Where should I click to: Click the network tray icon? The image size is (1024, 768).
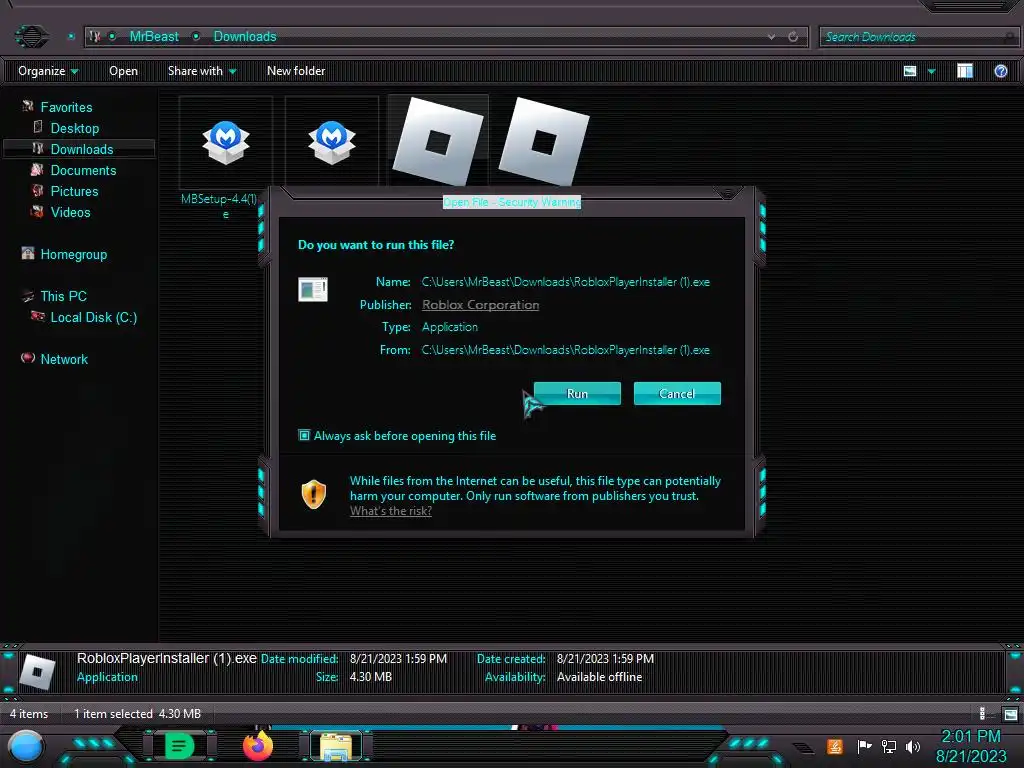click(x=889, y=746)
